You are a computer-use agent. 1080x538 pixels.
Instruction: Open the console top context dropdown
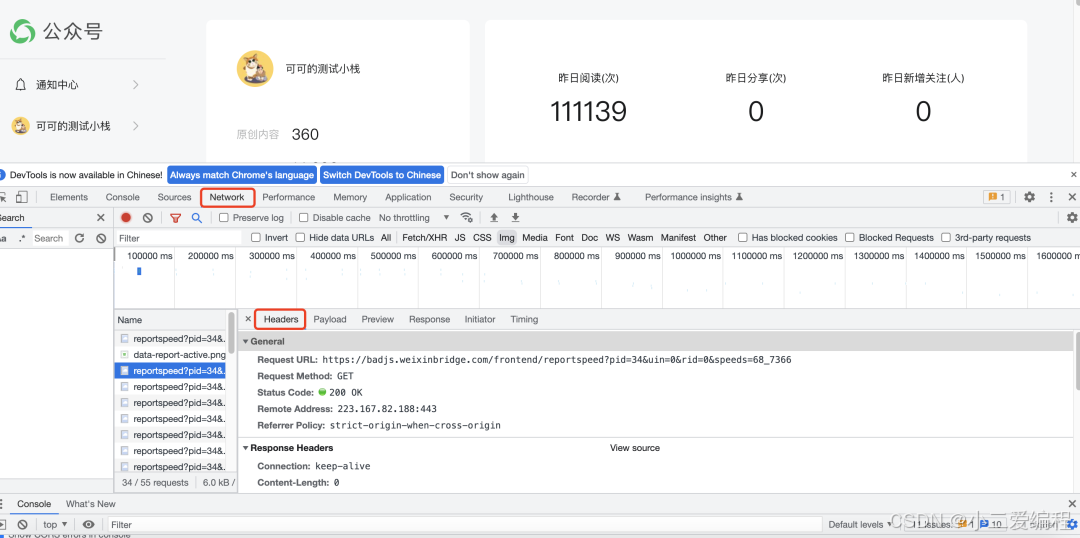[x=55, y=524]
